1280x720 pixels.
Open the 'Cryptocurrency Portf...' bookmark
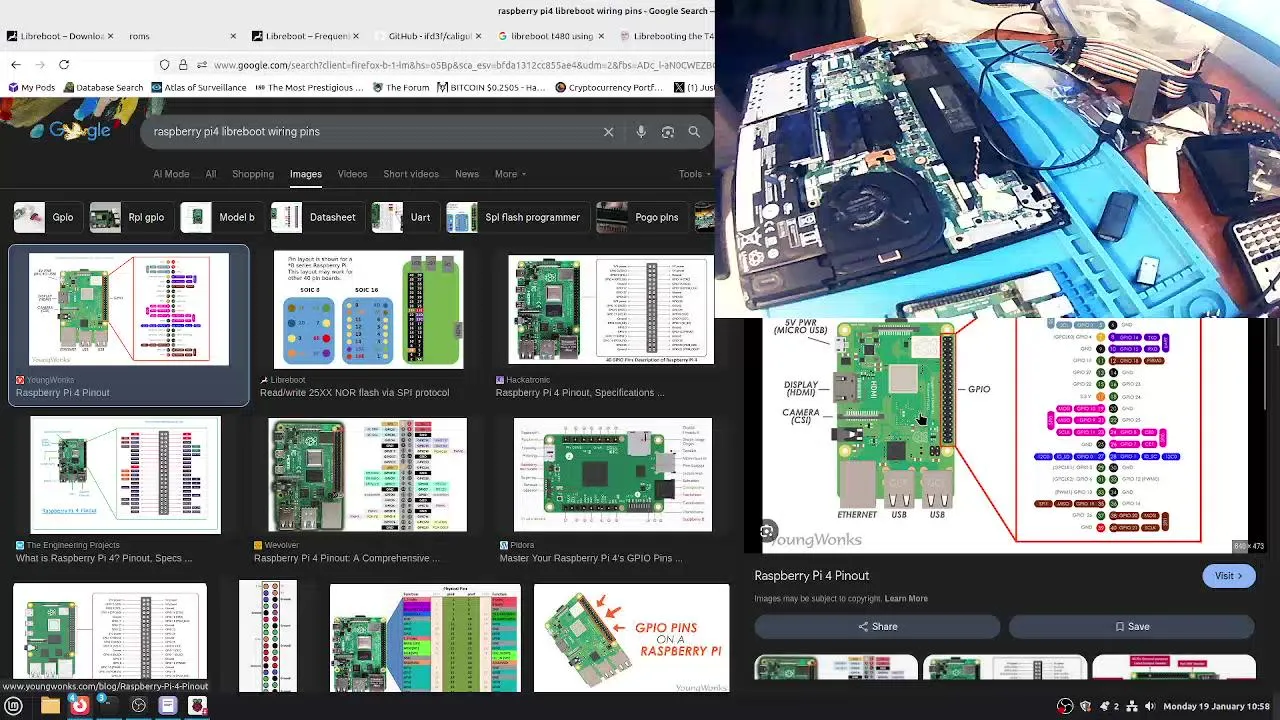pos(608,87)
